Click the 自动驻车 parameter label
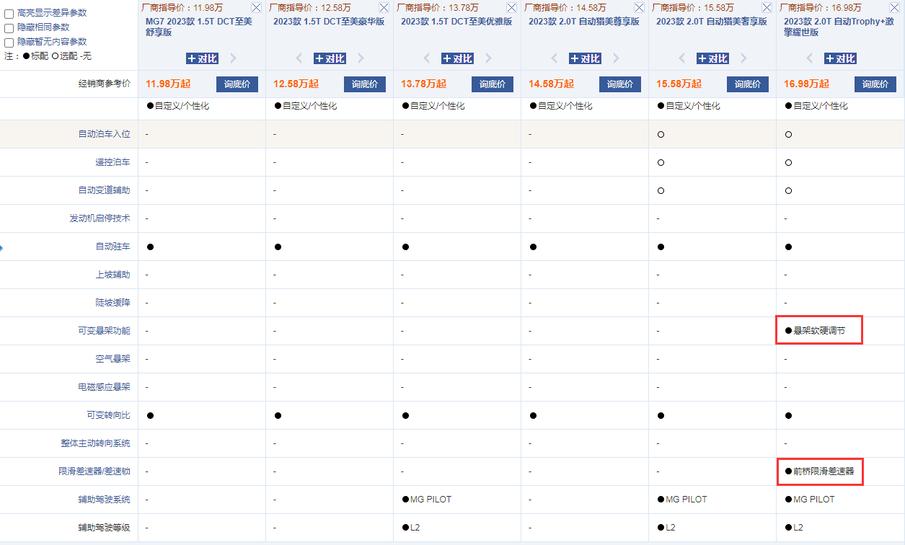The height and width of the screenshot is (545, 905). pos(113,247)
